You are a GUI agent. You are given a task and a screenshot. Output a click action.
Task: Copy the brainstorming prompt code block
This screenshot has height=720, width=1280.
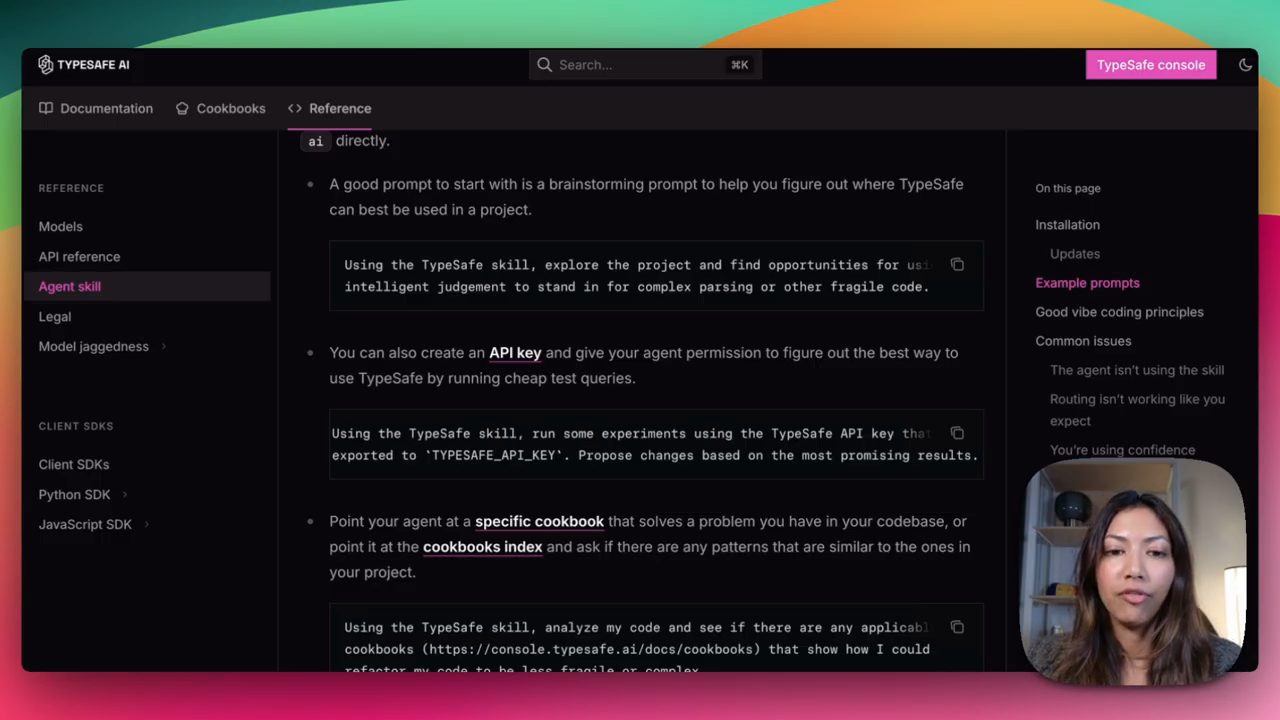(x=957, y=265)
